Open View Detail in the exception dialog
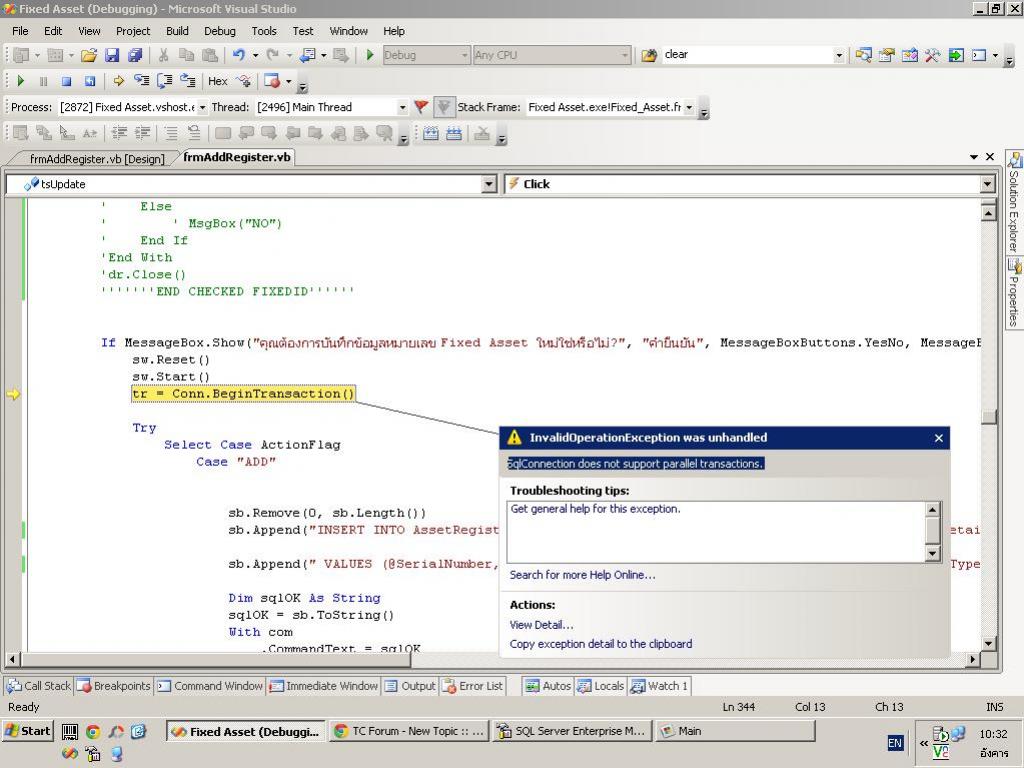Viewport: 1024px width, 768px height. click(541, 625)
